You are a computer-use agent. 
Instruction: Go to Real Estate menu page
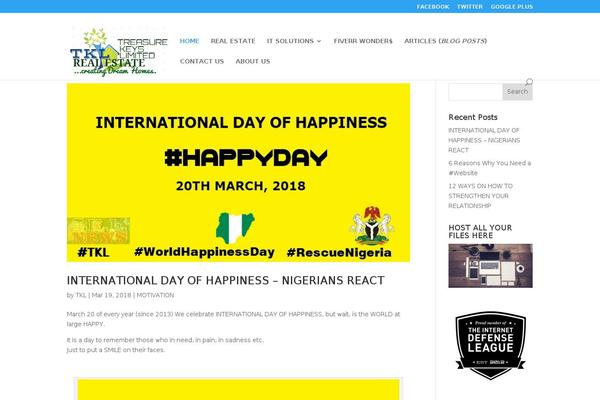point(233,41)
